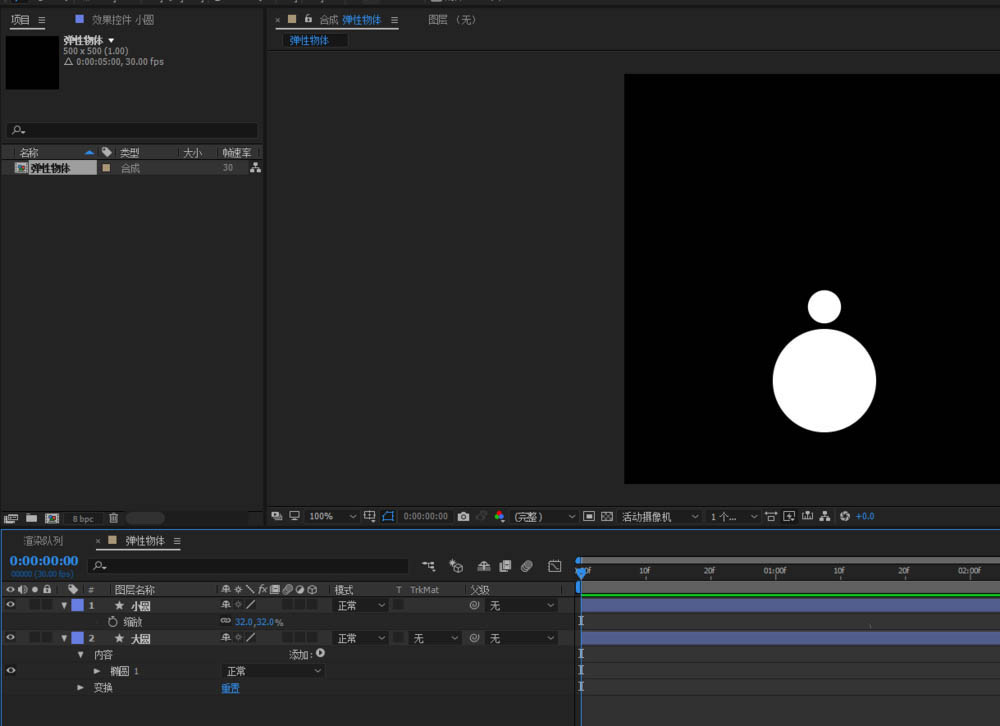Take a snapshot with the camera icon
This screenshot has height=726, width=1000.
(x=463, y=516)
